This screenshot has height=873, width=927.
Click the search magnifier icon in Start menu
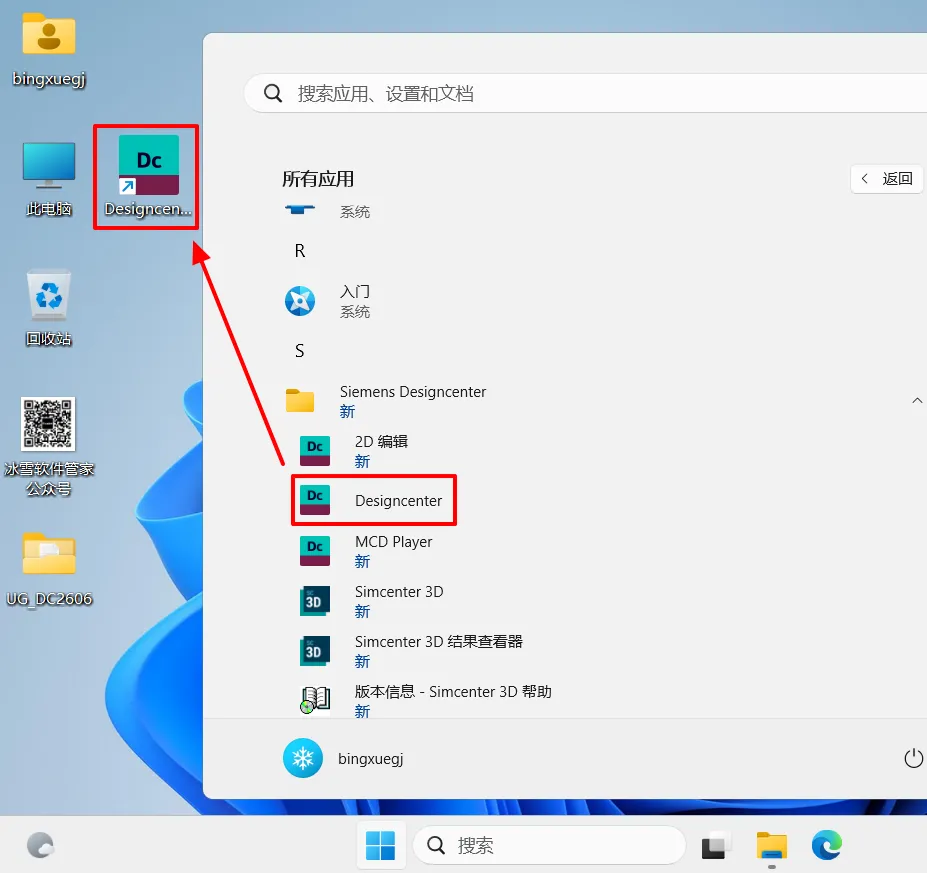[273, 93]
